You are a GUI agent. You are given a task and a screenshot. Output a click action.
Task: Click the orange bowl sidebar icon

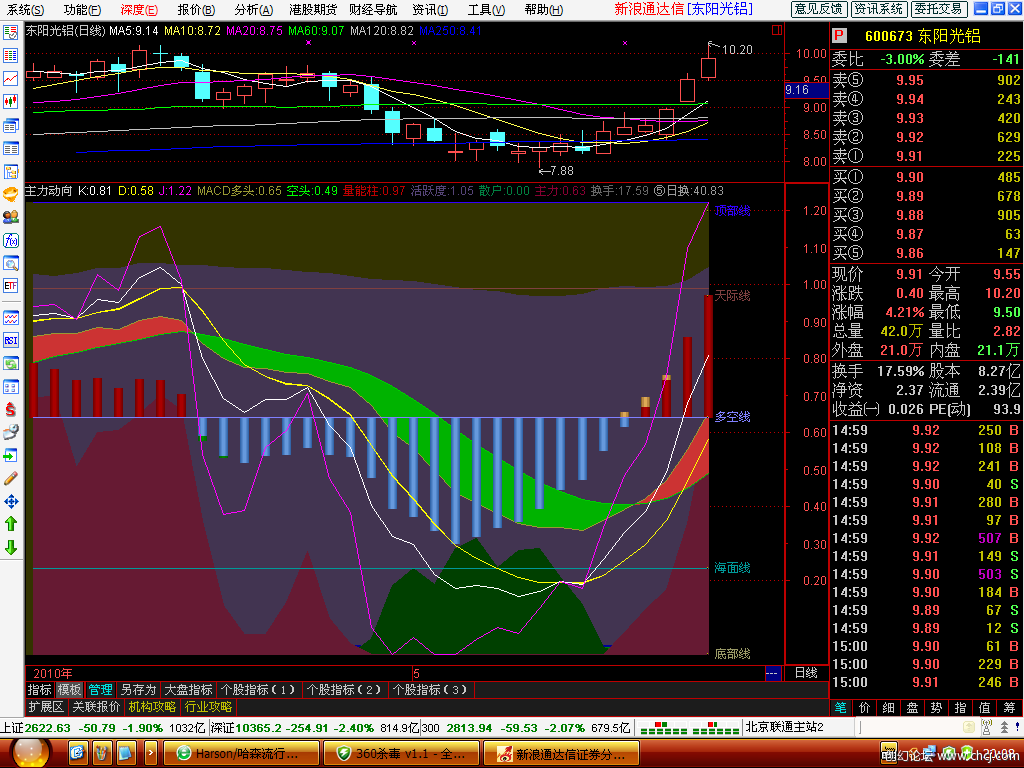tap(10, 194)
